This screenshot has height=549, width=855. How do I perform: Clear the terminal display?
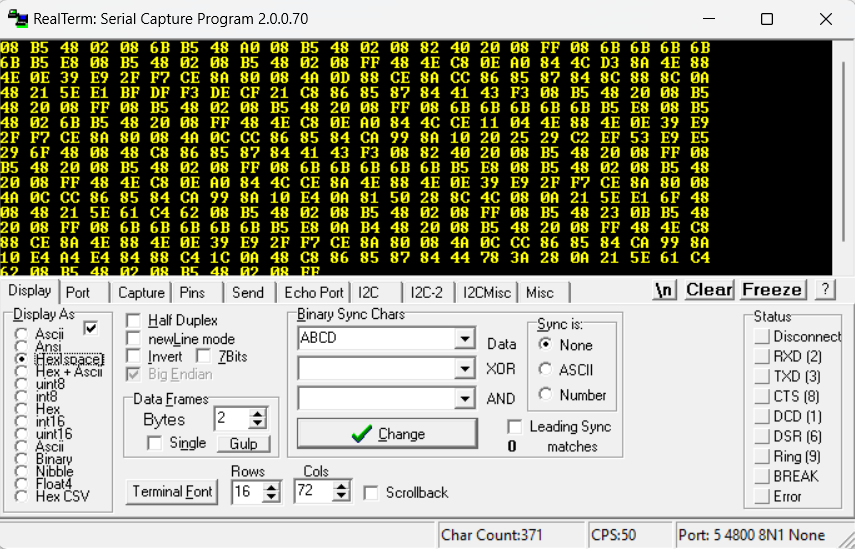[709, 289]
